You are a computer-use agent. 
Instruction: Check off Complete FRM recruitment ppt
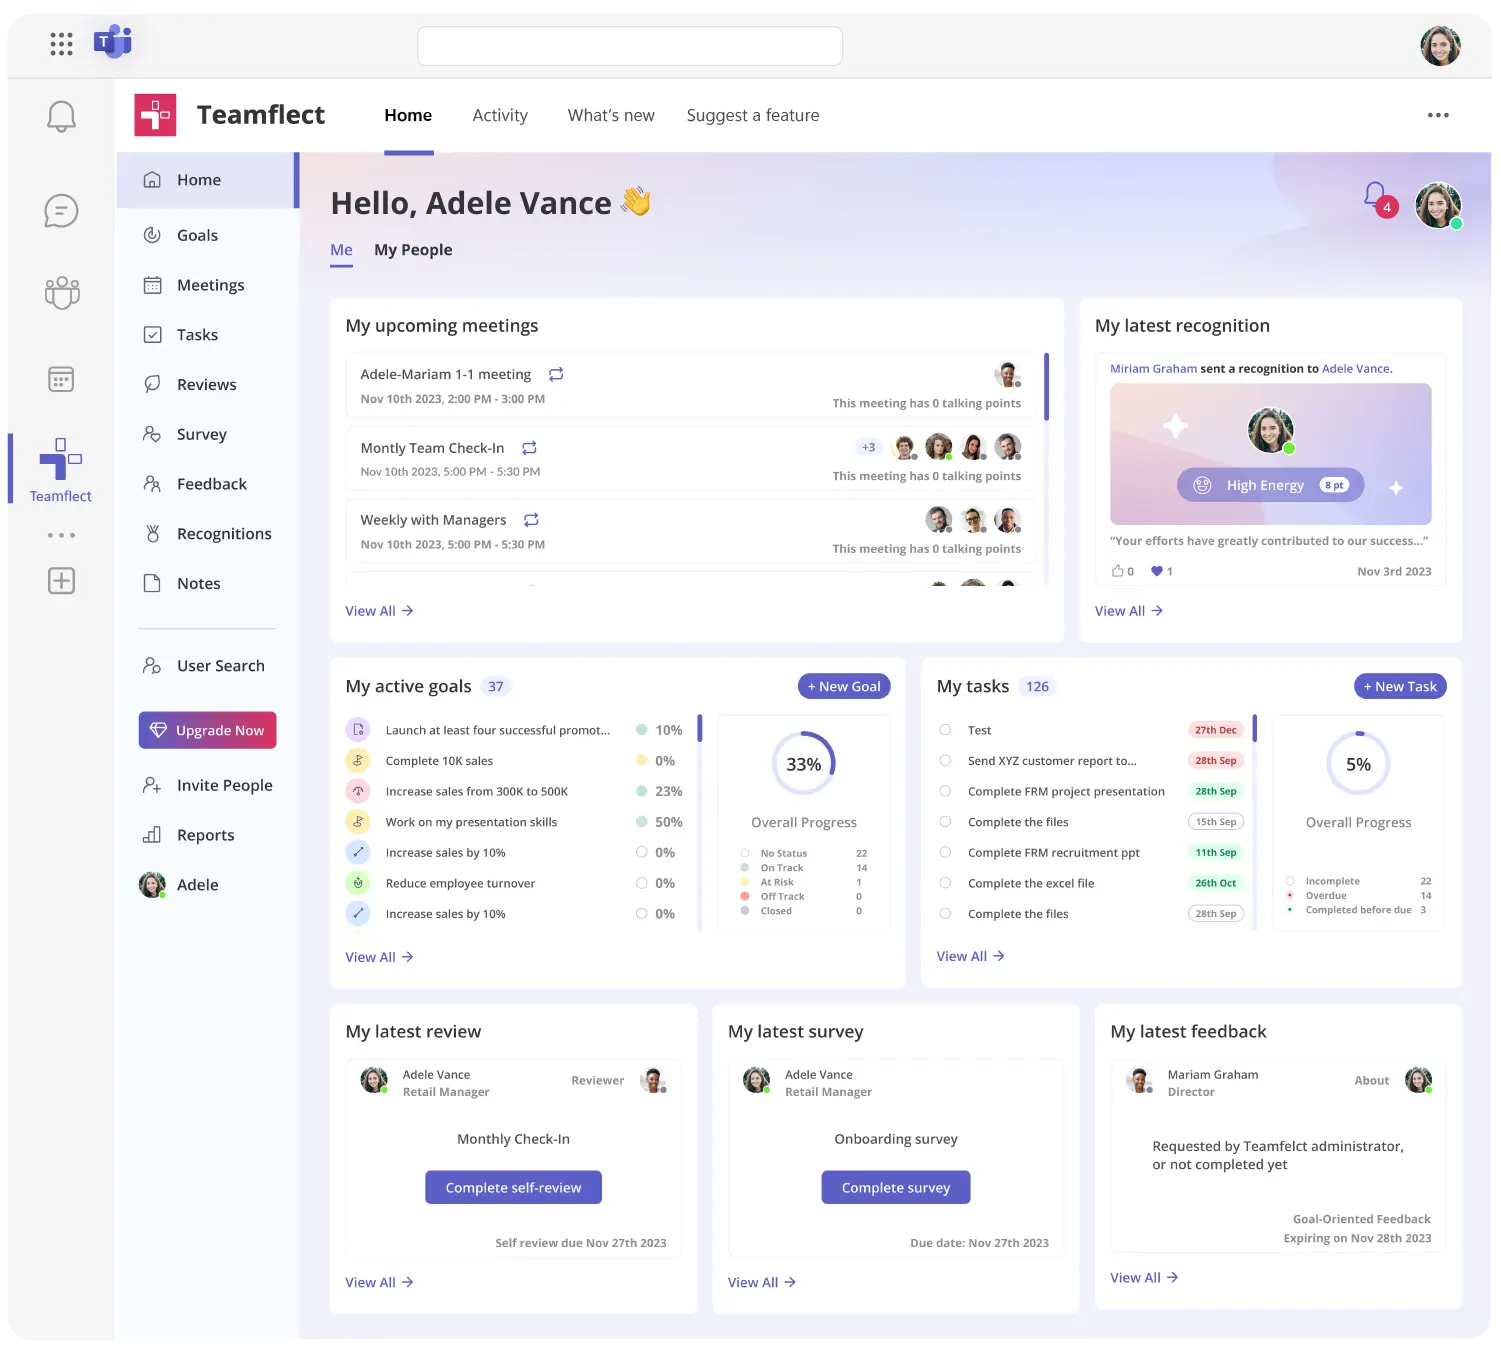click(x=945, y=852)
